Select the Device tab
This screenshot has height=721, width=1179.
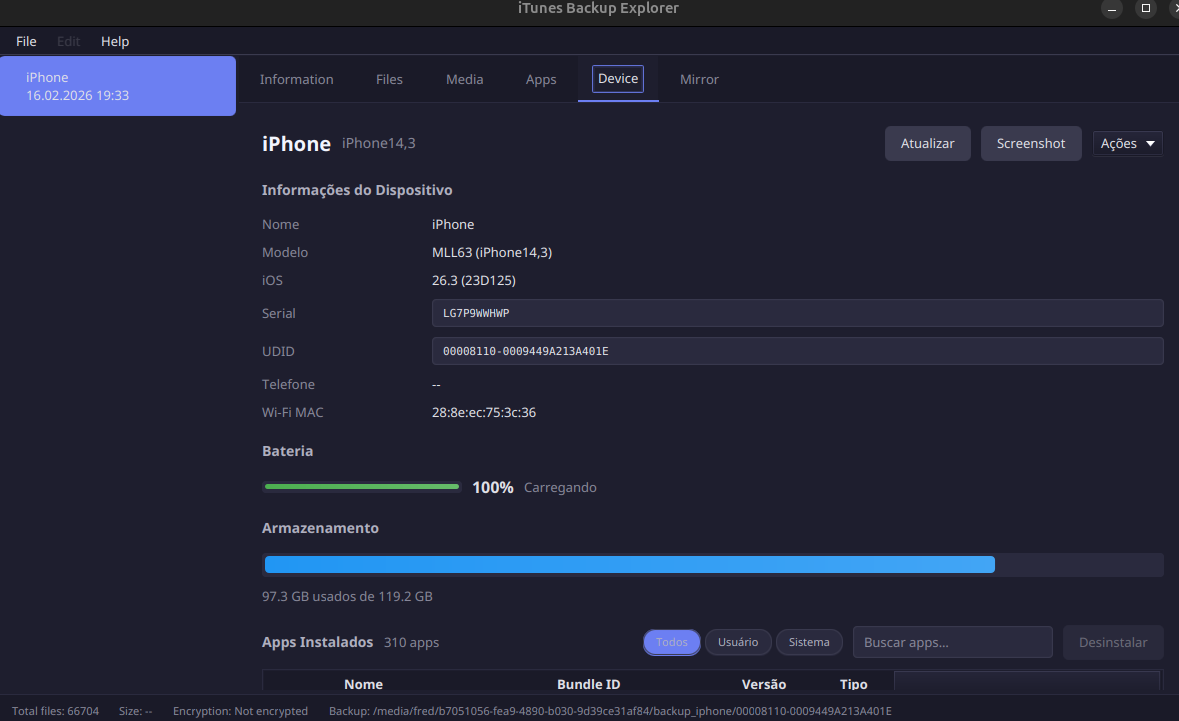618,79
